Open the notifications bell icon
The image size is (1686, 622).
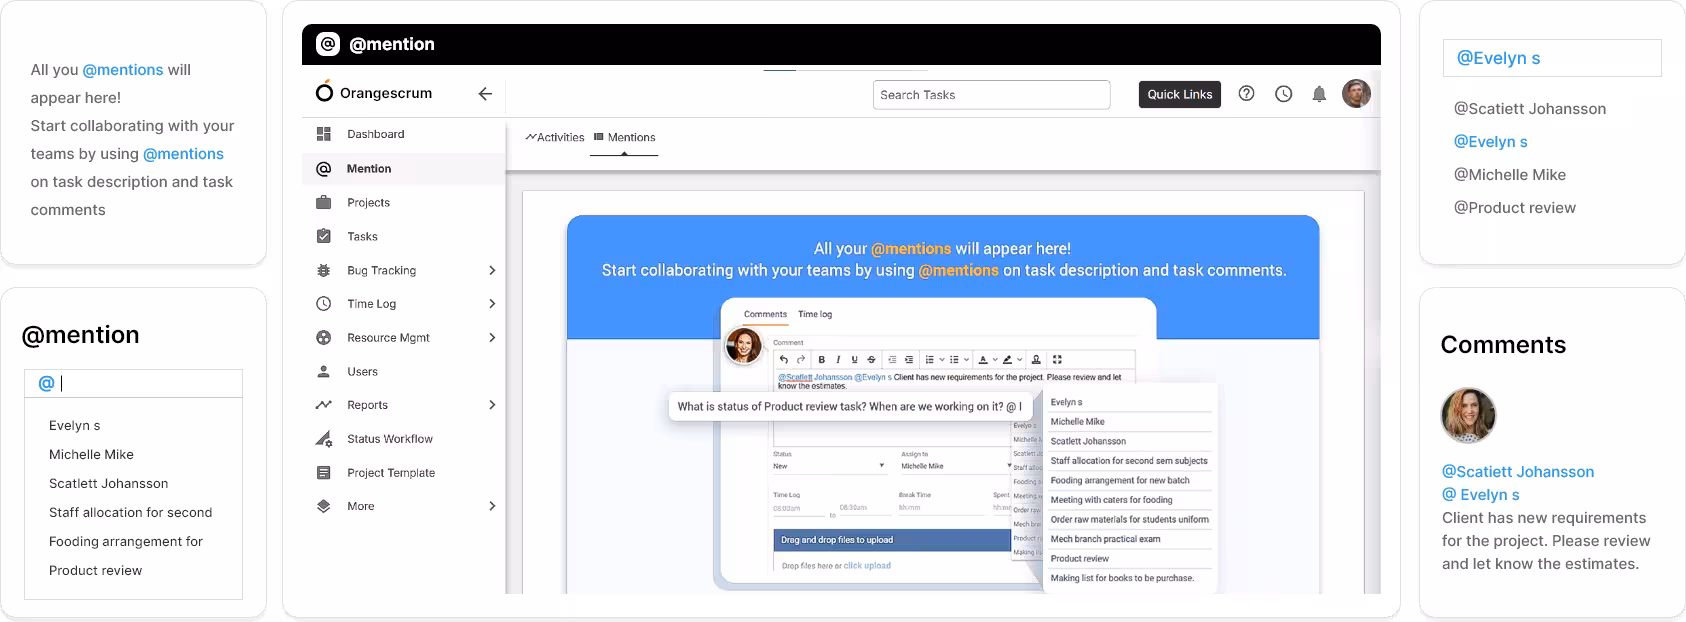(x=1319, y=94)
